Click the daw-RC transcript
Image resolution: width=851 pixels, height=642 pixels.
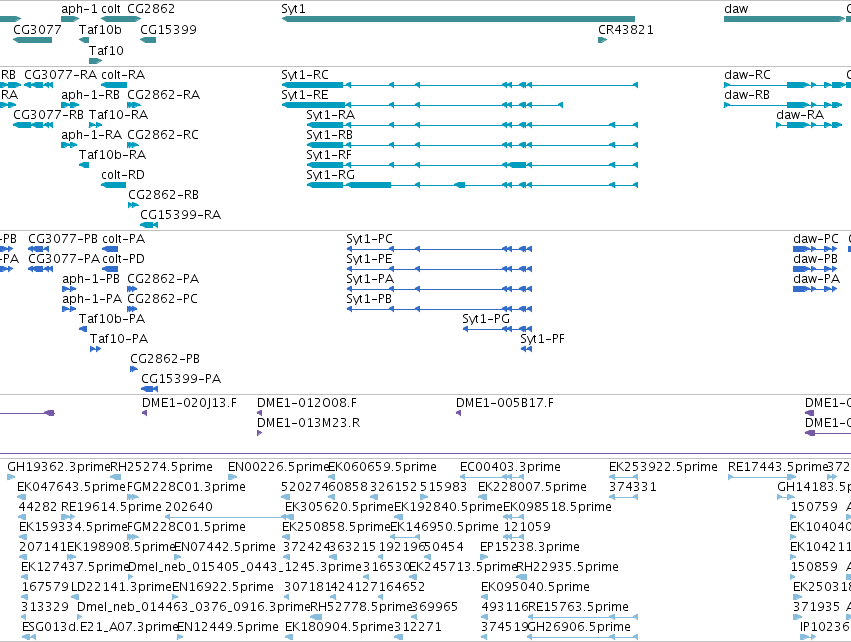(784, 85)
